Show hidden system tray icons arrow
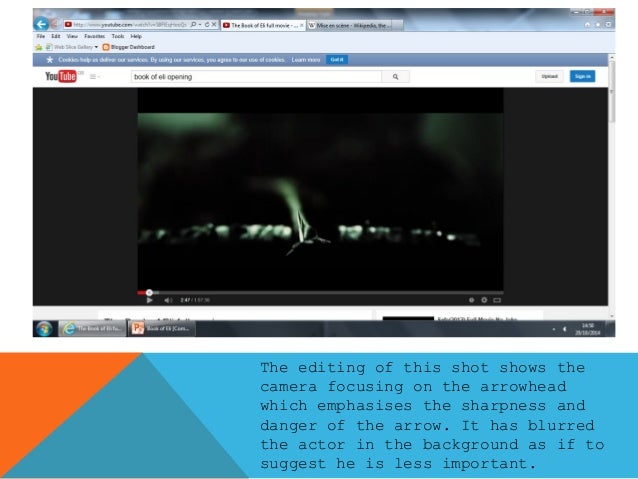Viewport: 638px width, 479px height. 554,329
